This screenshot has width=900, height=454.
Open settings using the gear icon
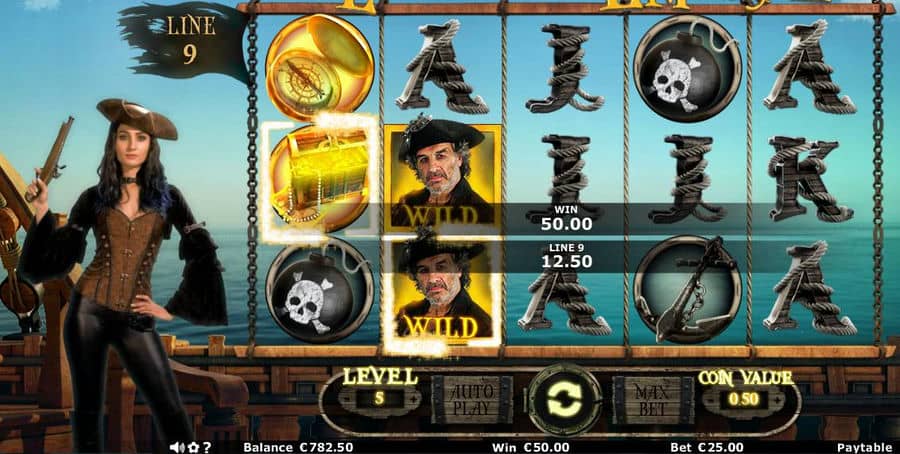(195, 448)
